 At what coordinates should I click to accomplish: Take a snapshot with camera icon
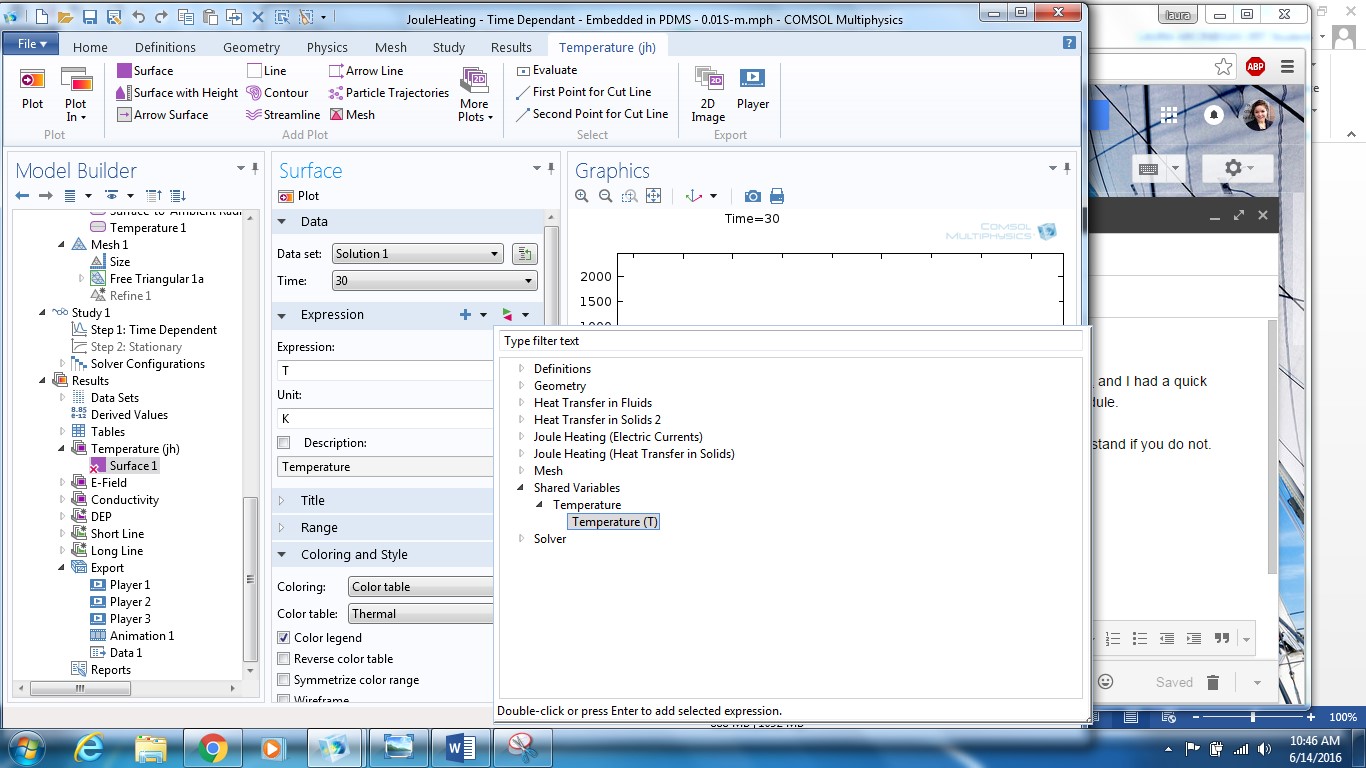[752, 196]
